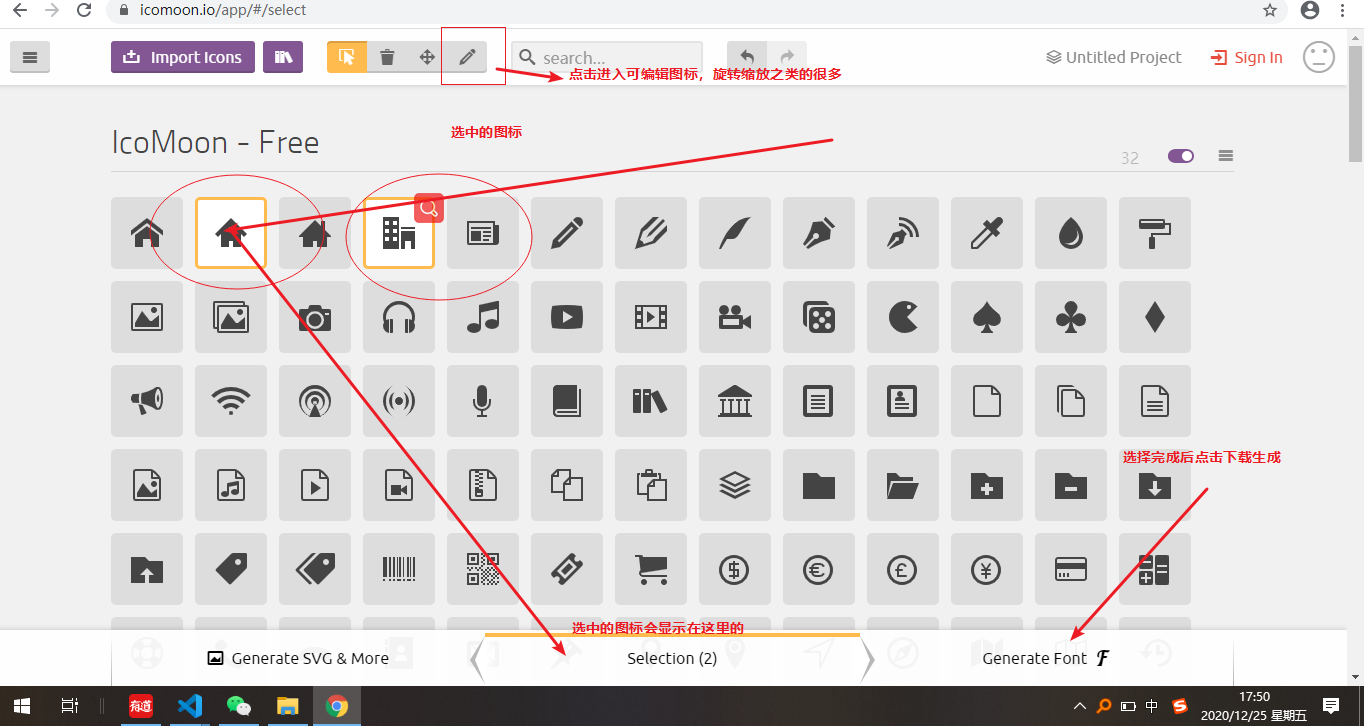Click the Sign In link
The image size is (1364, 726).
click(x=1246, y=57)
